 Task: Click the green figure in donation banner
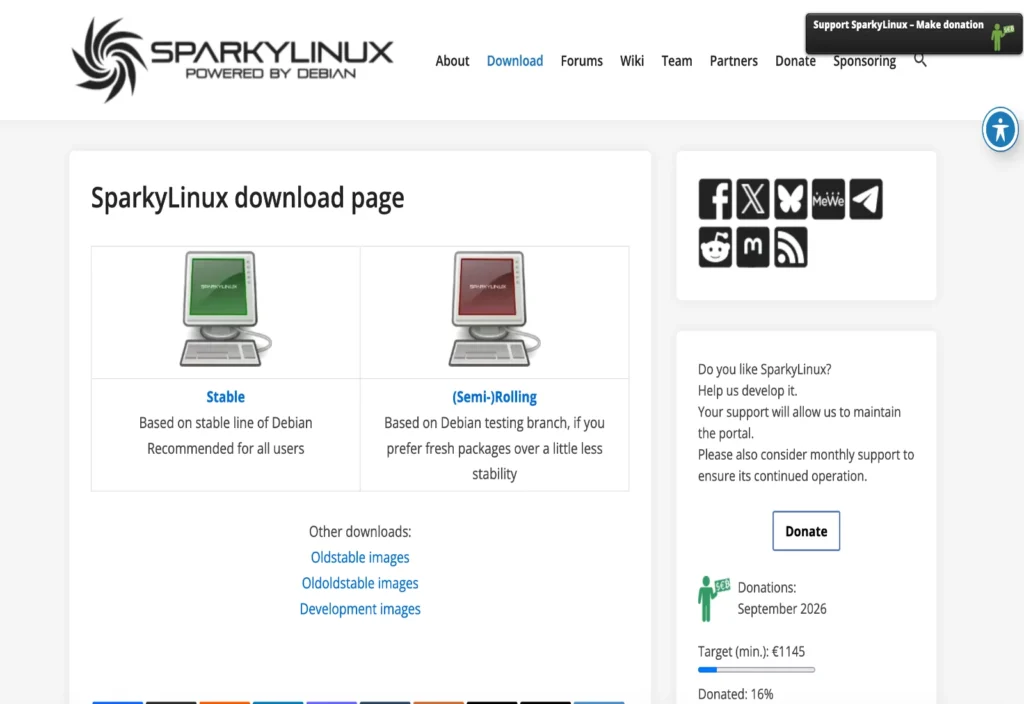click(x=1002, y=36)
